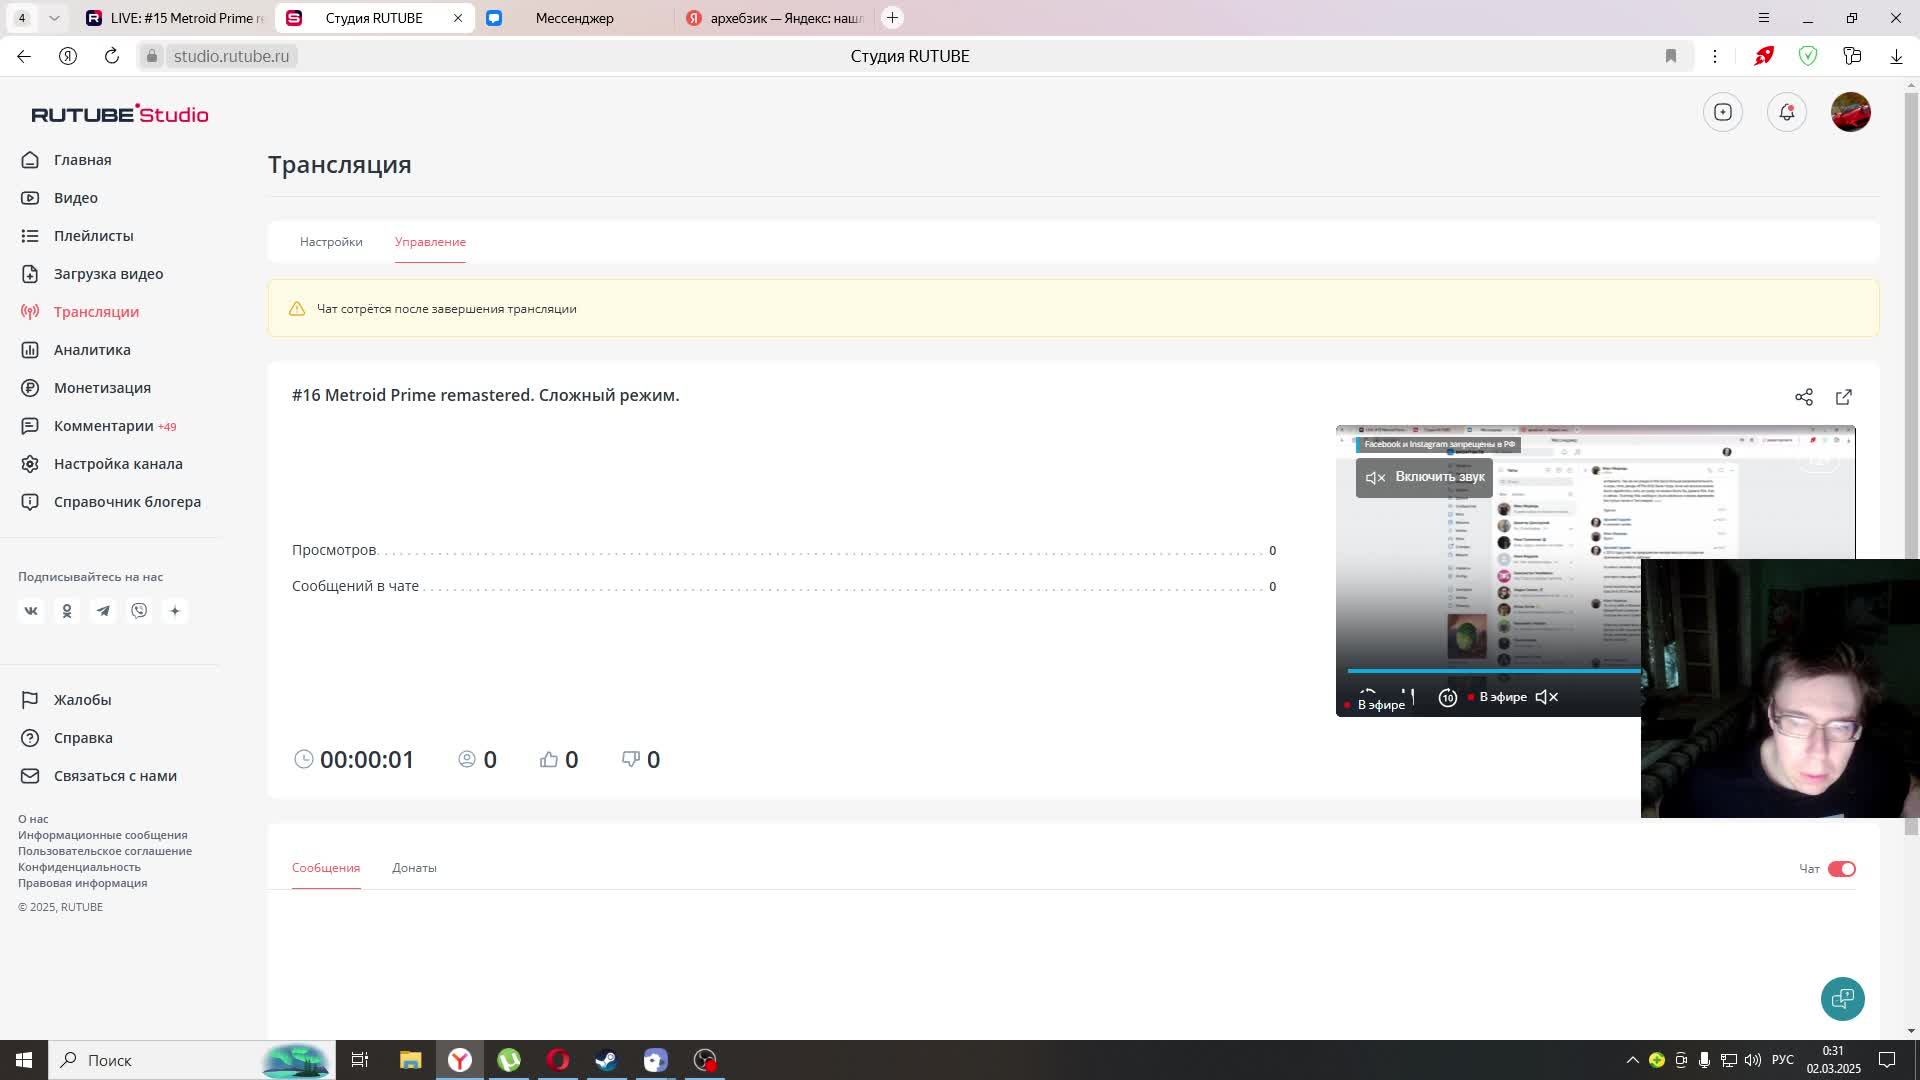Switch to the Донаты tab
Screen dimensions: 1920x1080
point(414,868)
